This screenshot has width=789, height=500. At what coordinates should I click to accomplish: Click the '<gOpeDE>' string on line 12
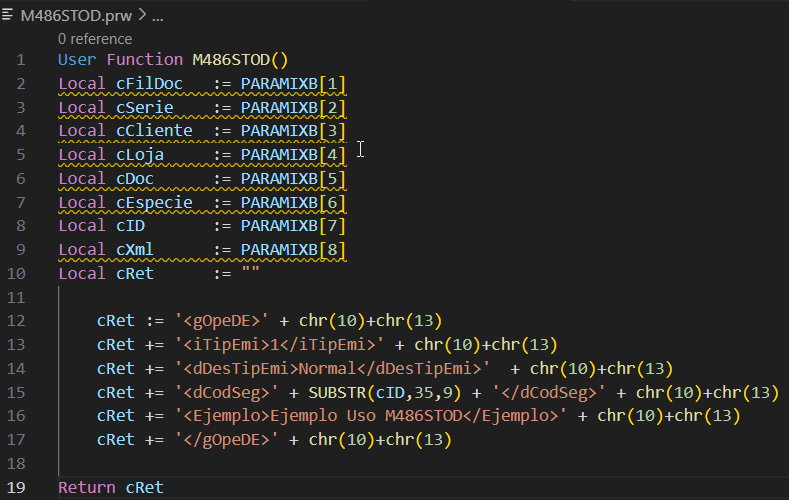(x=221, y=321)
